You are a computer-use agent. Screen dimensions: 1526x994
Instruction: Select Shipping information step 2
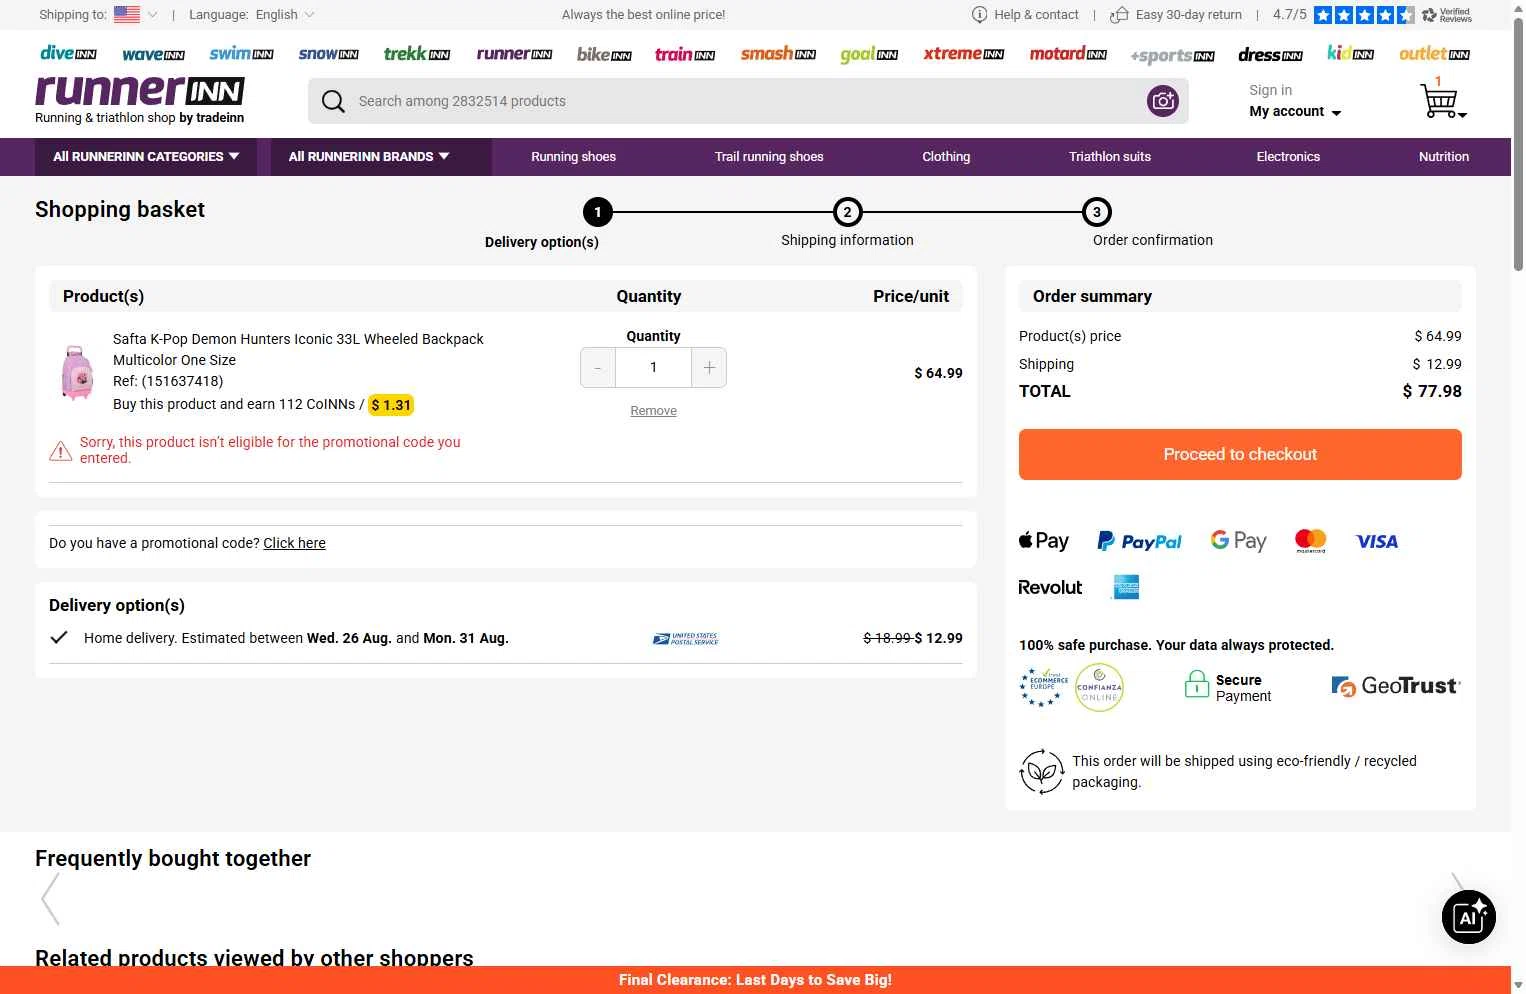click(x=847, y=212)
